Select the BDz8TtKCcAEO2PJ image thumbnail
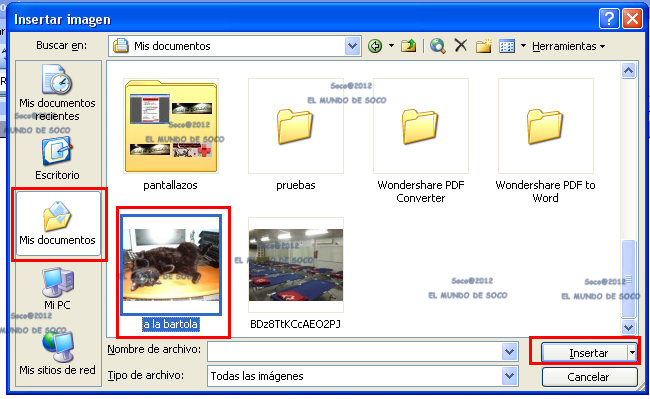Viewport: 650px width, 399px height. [296, 265]
